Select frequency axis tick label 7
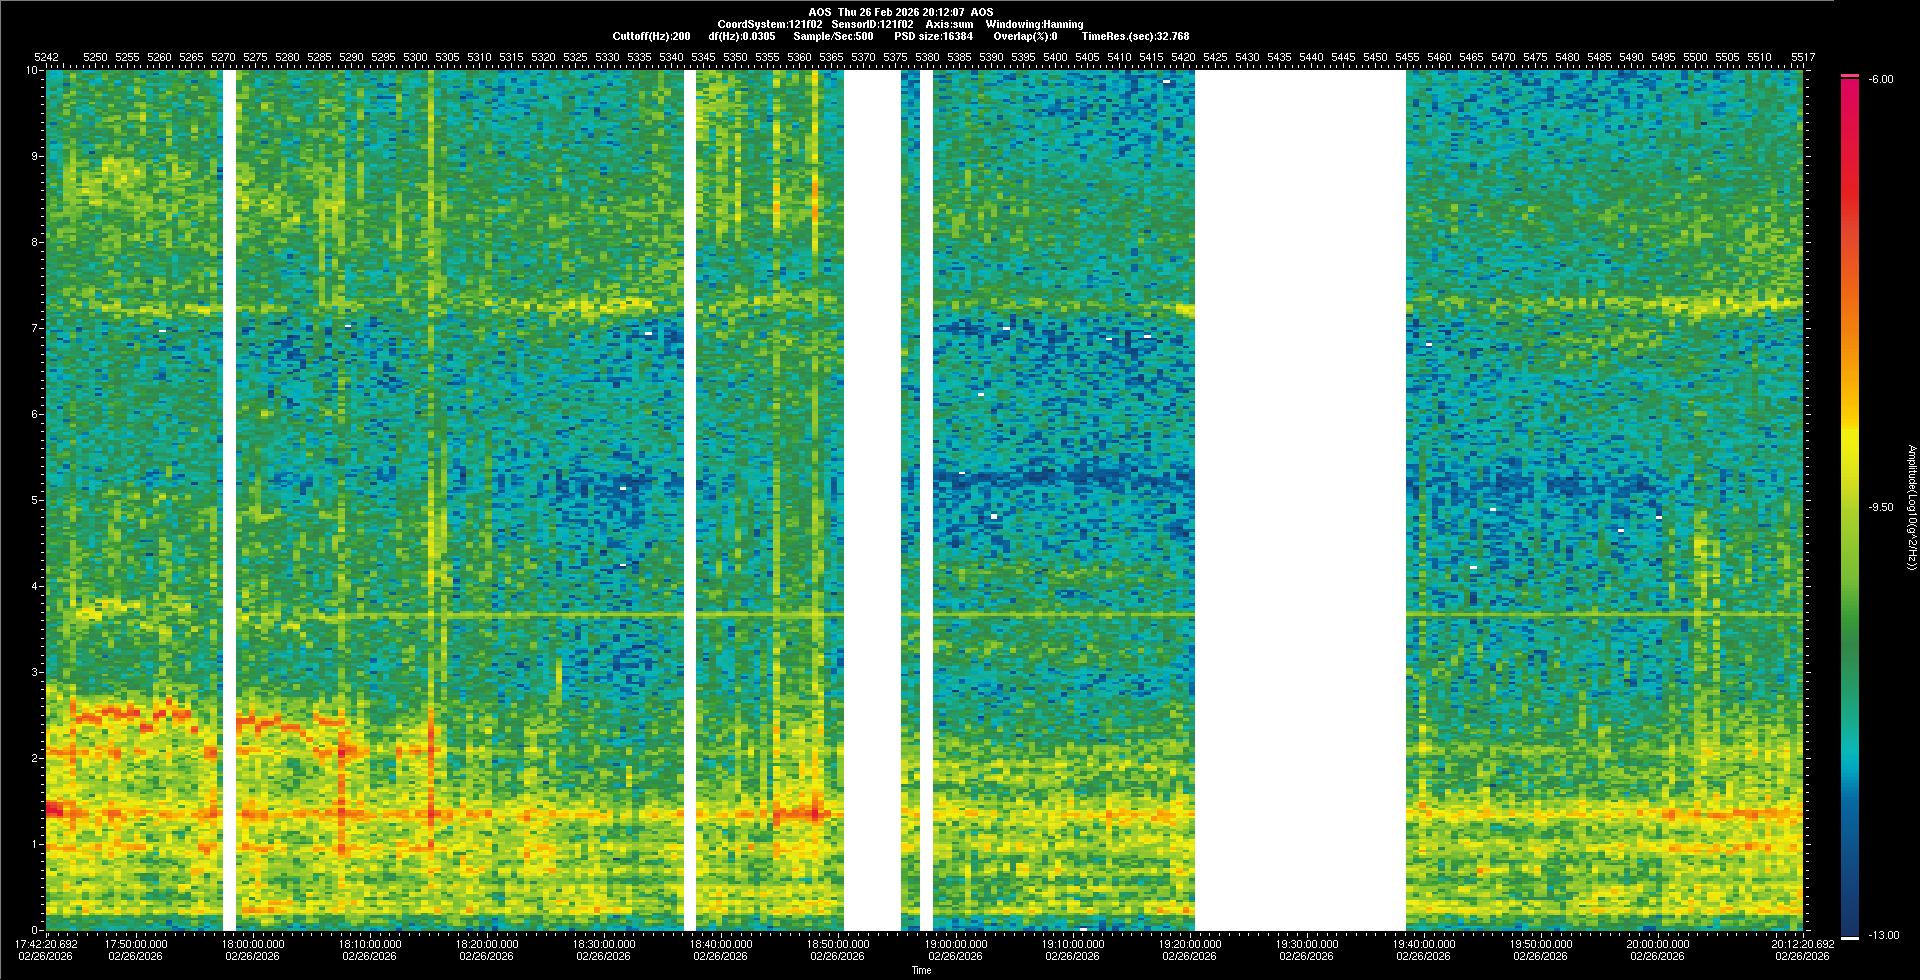This screenshot has width=1920, height=980. pos(35,328)
